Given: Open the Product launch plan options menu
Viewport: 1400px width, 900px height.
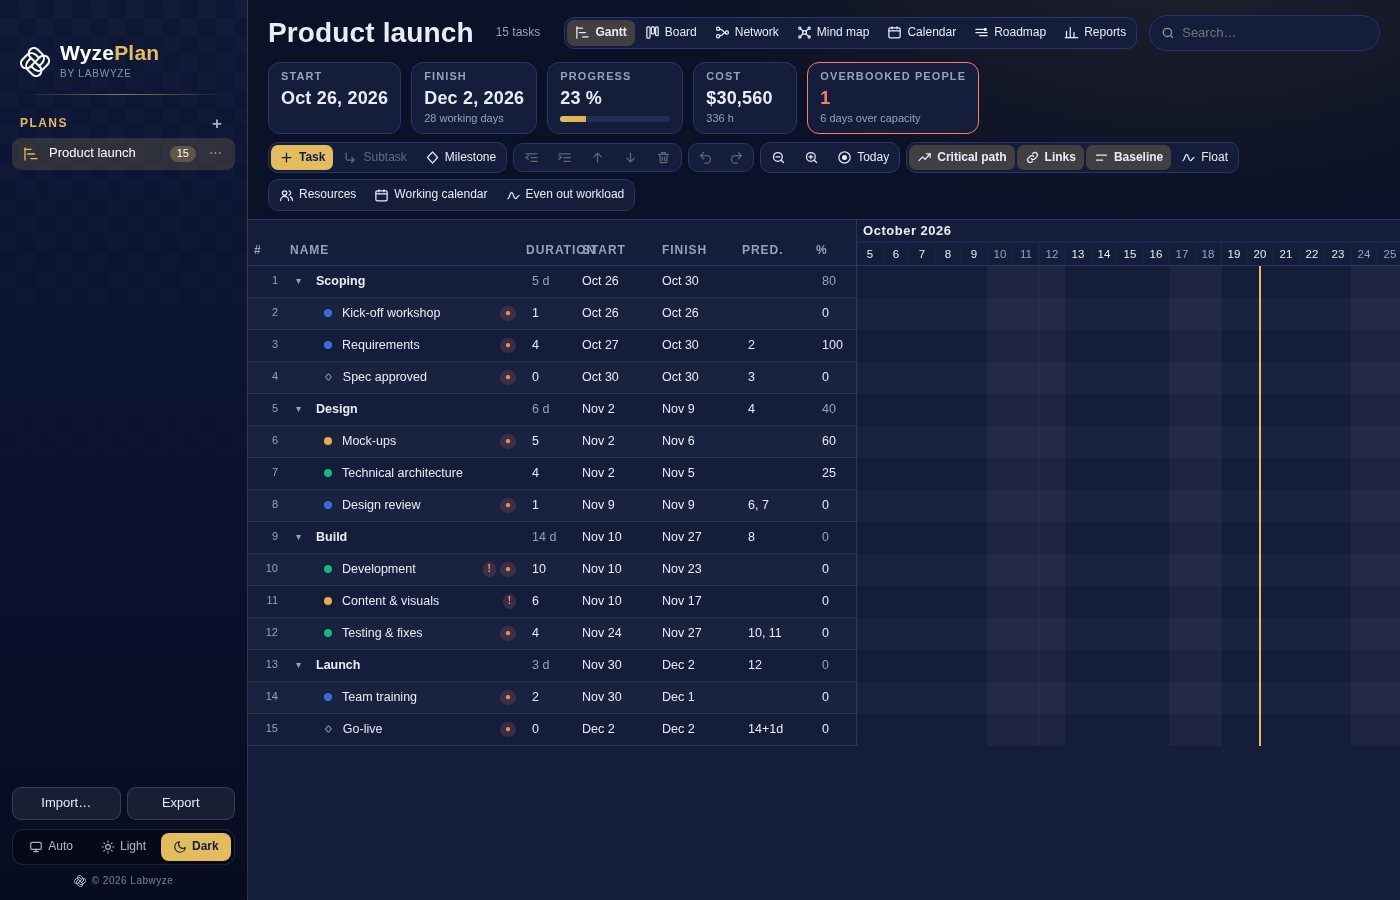Looking at the screenshot, I should (215, 153).
